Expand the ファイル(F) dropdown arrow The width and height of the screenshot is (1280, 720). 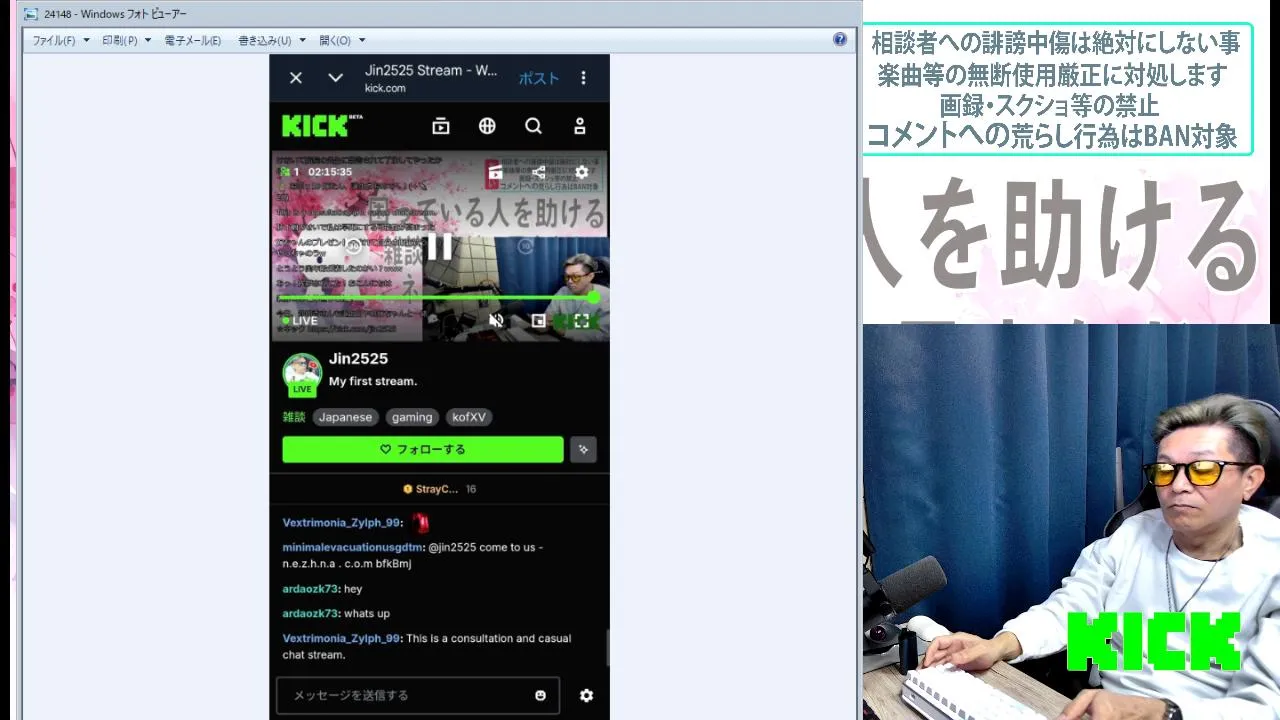point(86,40)
